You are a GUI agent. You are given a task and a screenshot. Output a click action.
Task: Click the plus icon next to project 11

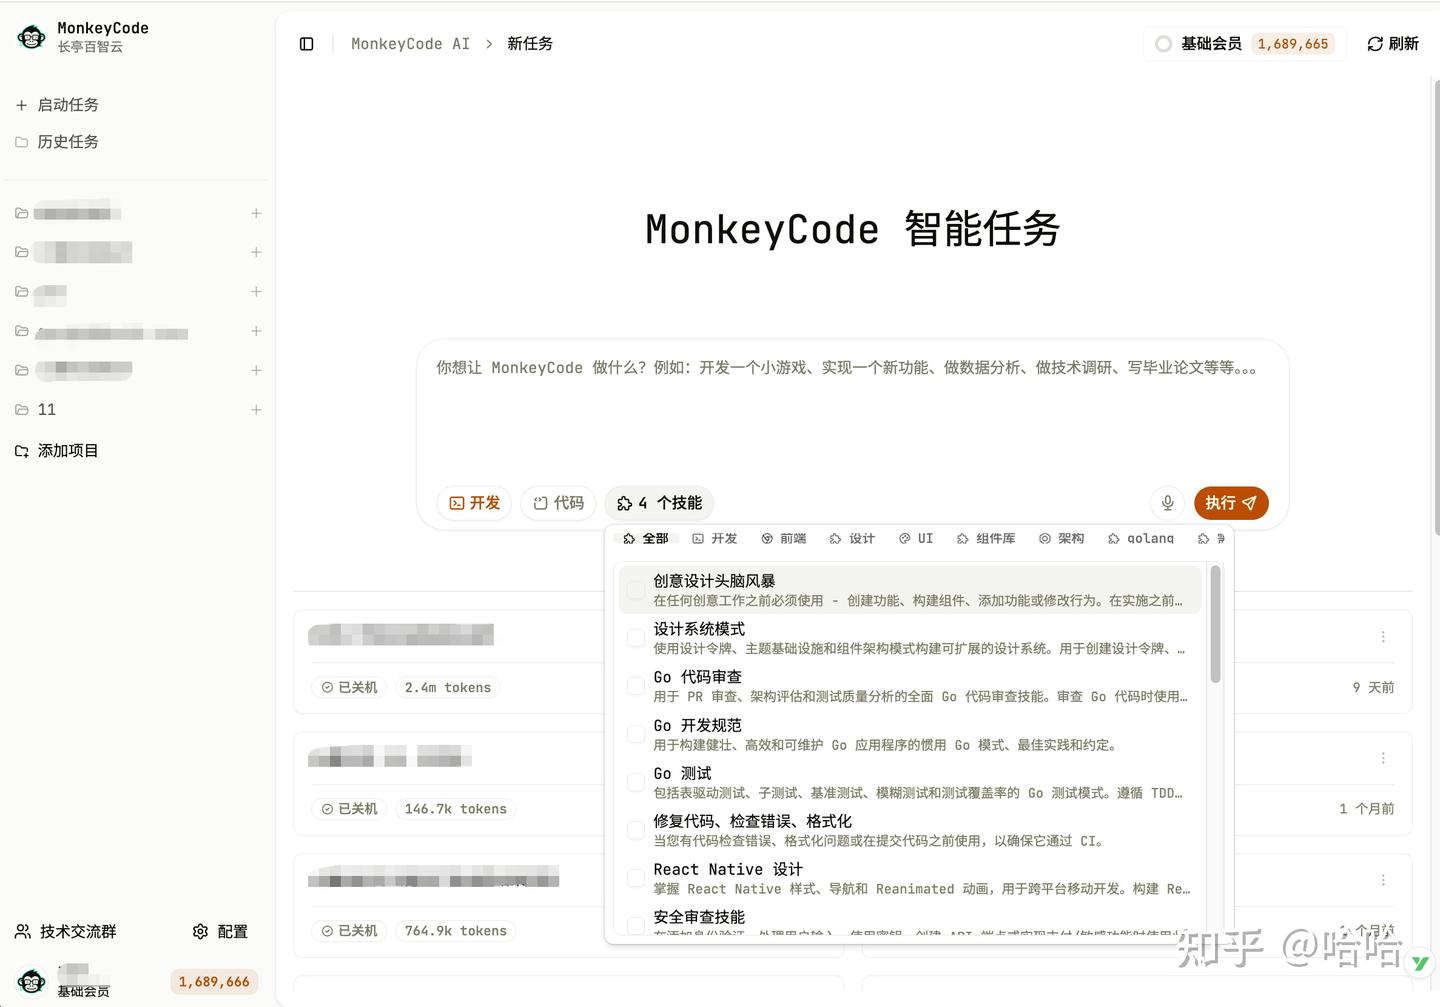click(x=256, y=410)
